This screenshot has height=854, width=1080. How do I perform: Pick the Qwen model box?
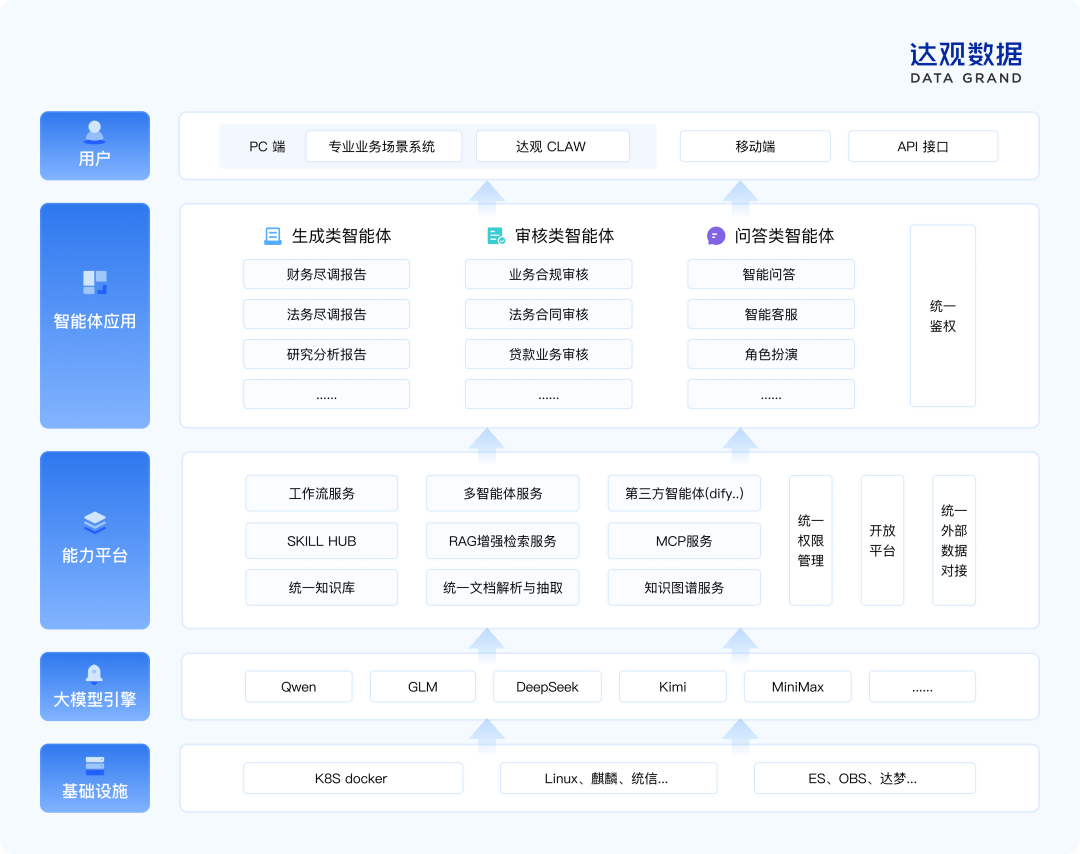[299, 687]
